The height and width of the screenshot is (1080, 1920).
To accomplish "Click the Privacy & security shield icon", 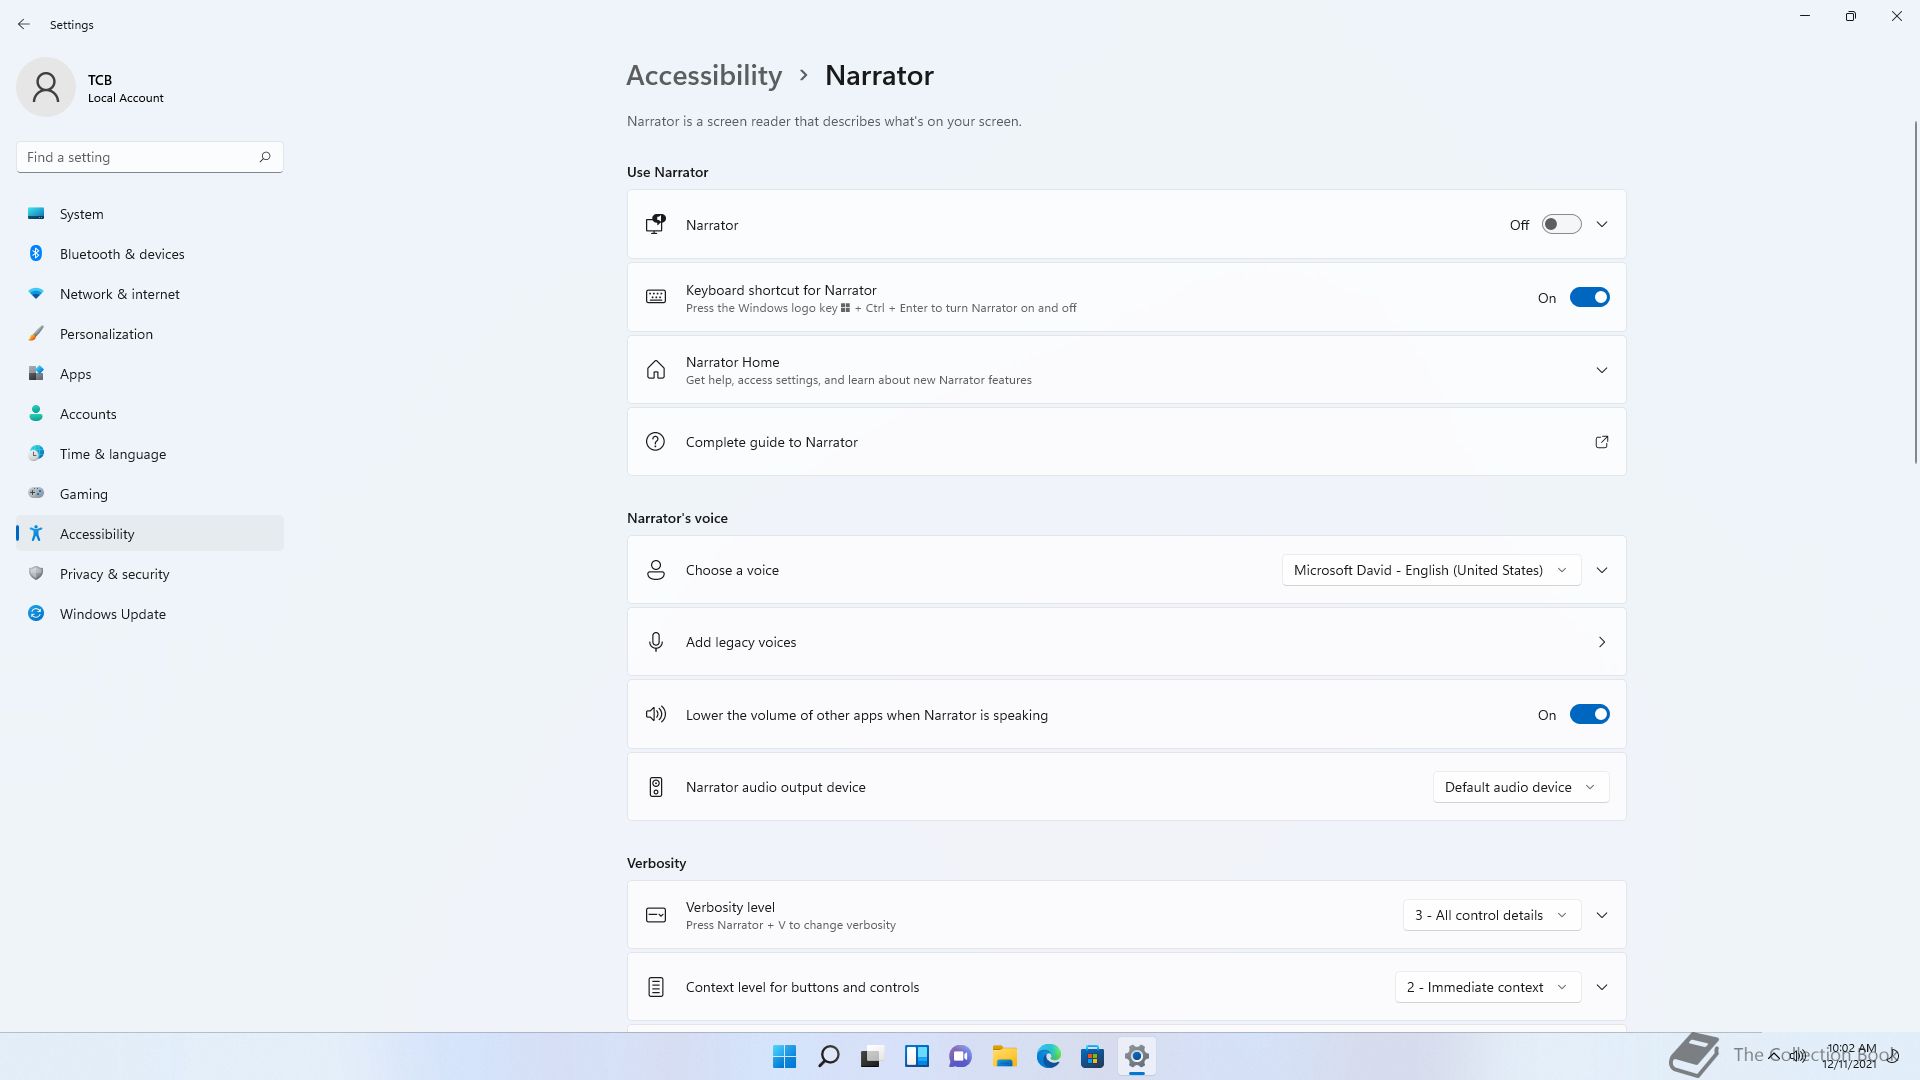I will pyautogui.click(x=36, y=573).
